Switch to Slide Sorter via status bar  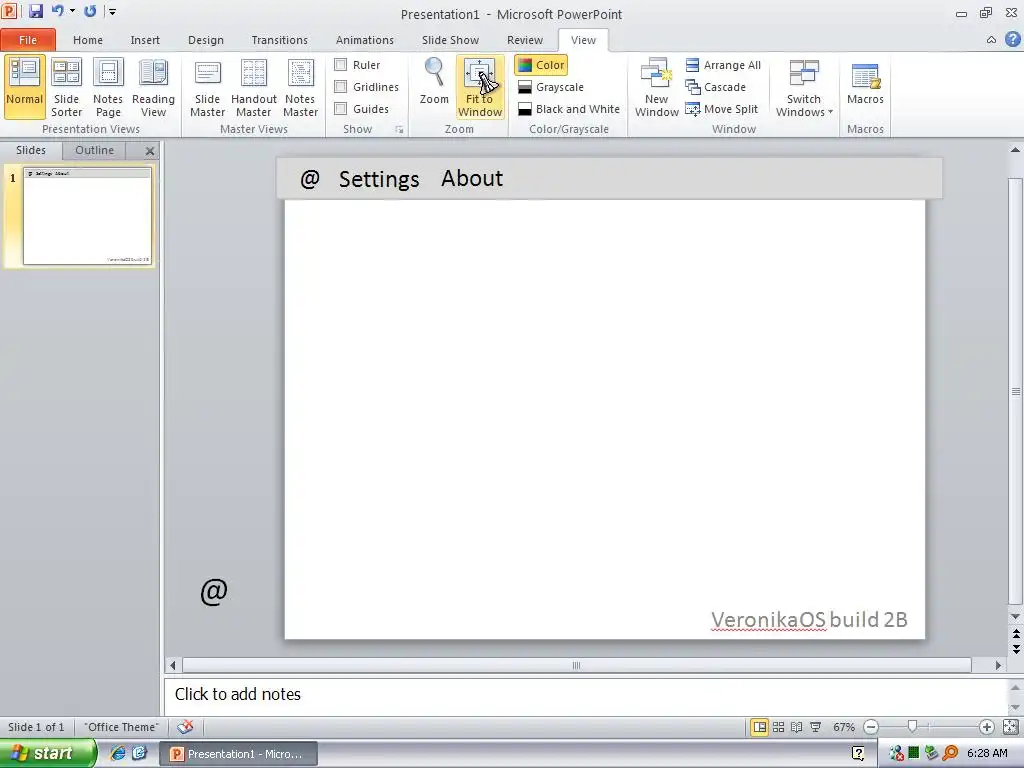tap(778, 727)
